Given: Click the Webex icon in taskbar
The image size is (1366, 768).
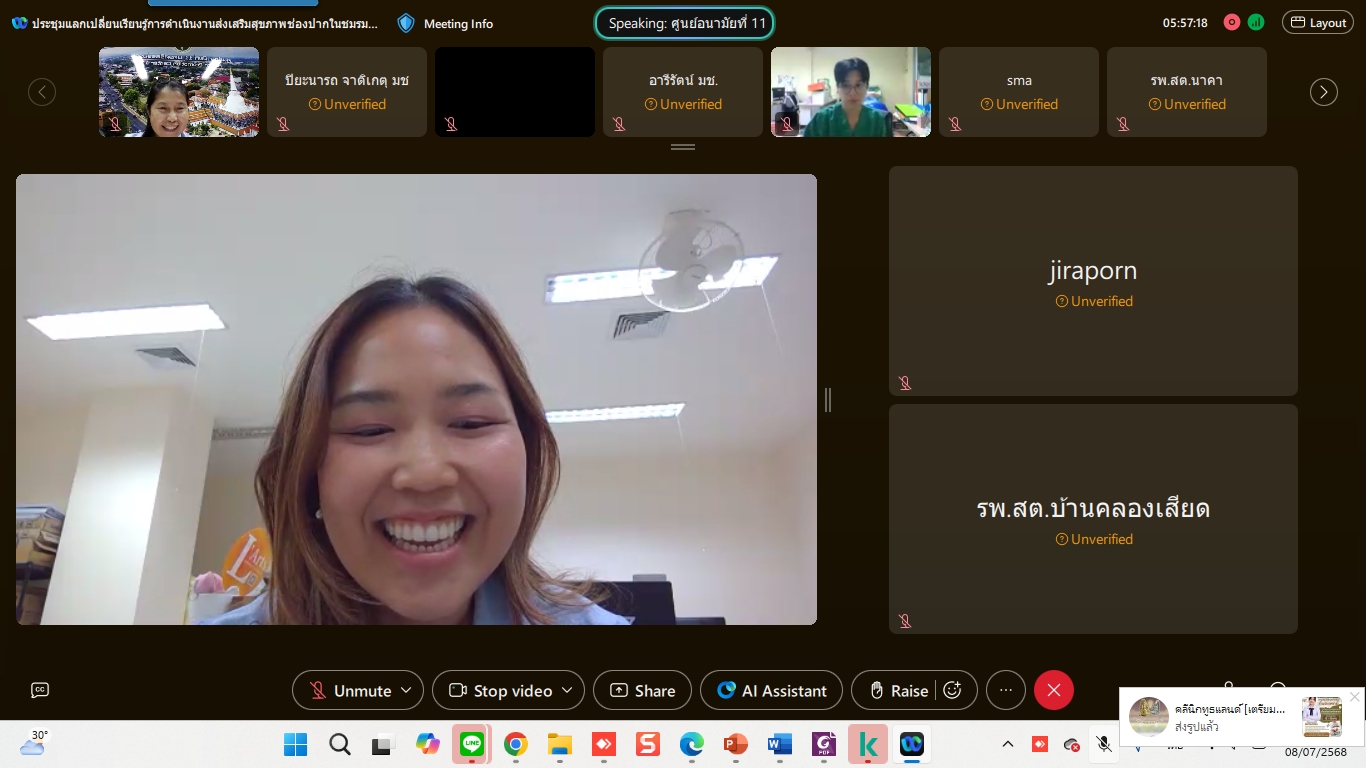Looking at the screenshot, I should [911, 744].
